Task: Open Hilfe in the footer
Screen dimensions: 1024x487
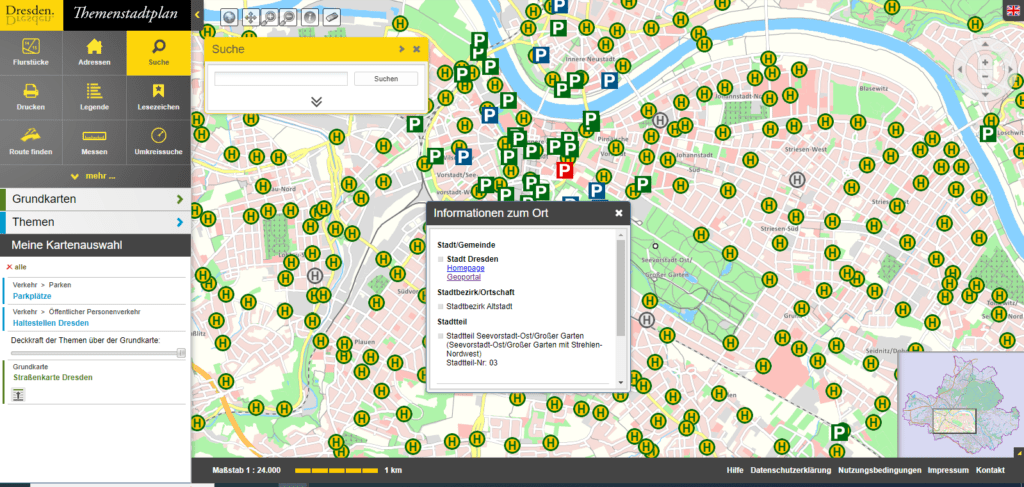Action: (735, 470)
